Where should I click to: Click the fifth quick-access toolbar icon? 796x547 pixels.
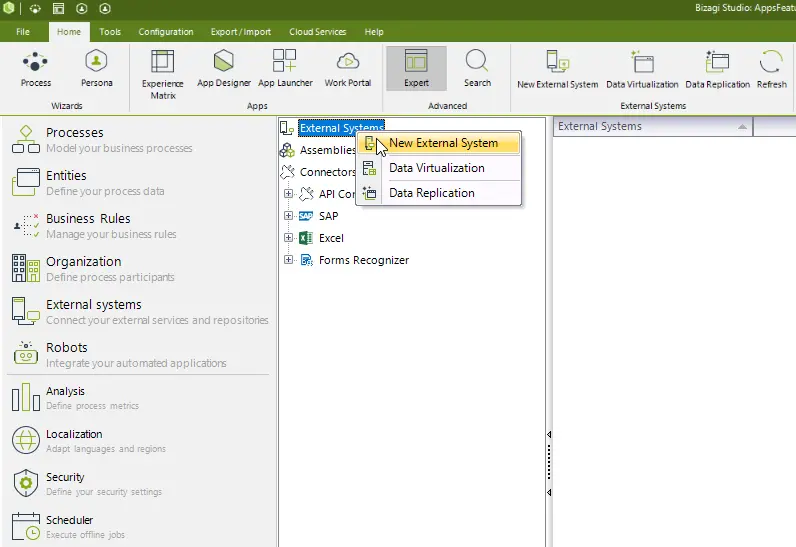105,9
